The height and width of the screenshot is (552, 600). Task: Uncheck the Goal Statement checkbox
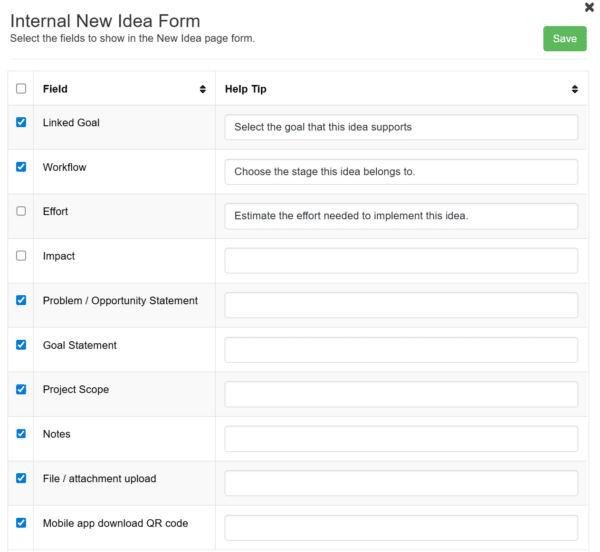click(x=21, y=345)
